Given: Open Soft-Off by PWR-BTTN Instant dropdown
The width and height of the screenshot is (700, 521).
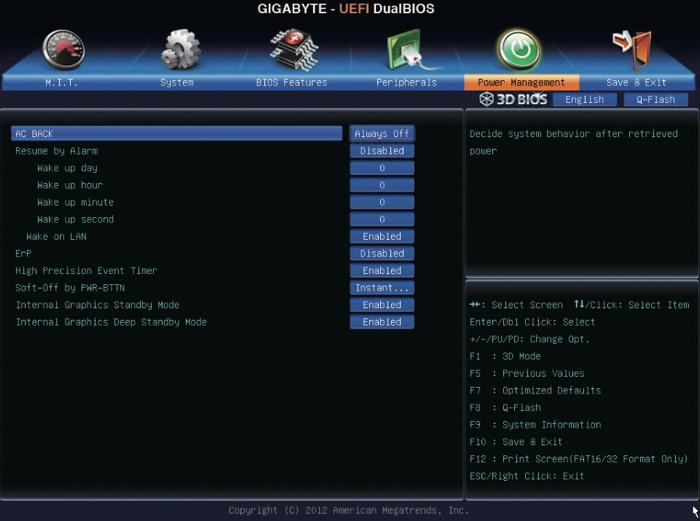Looking at the screenshot, I should [382, 288].
